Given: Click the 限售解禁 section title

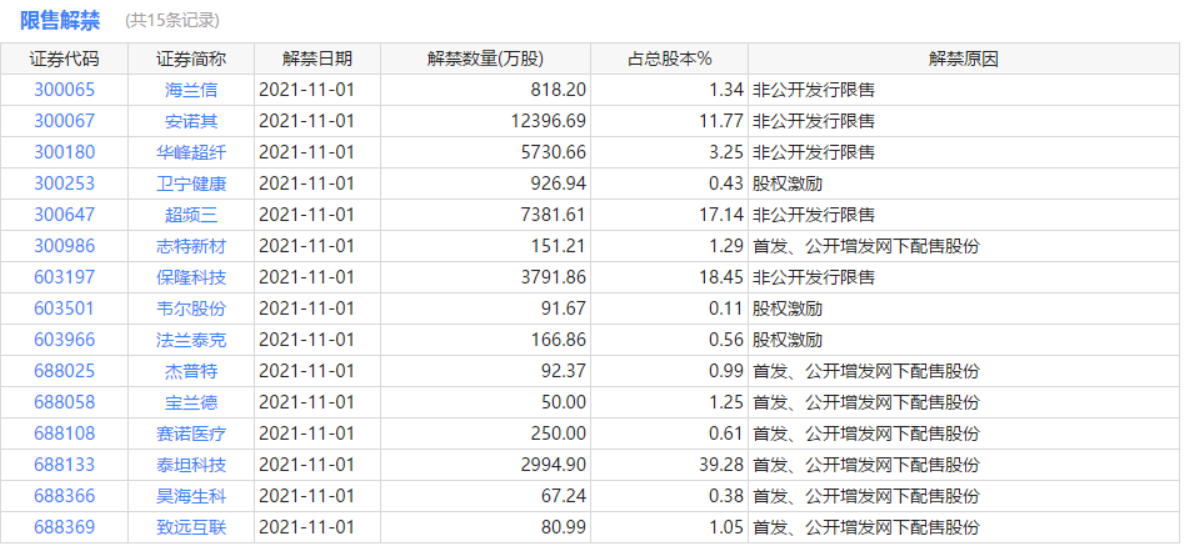Looking at the screenshot, I should [x=60, y=21].
